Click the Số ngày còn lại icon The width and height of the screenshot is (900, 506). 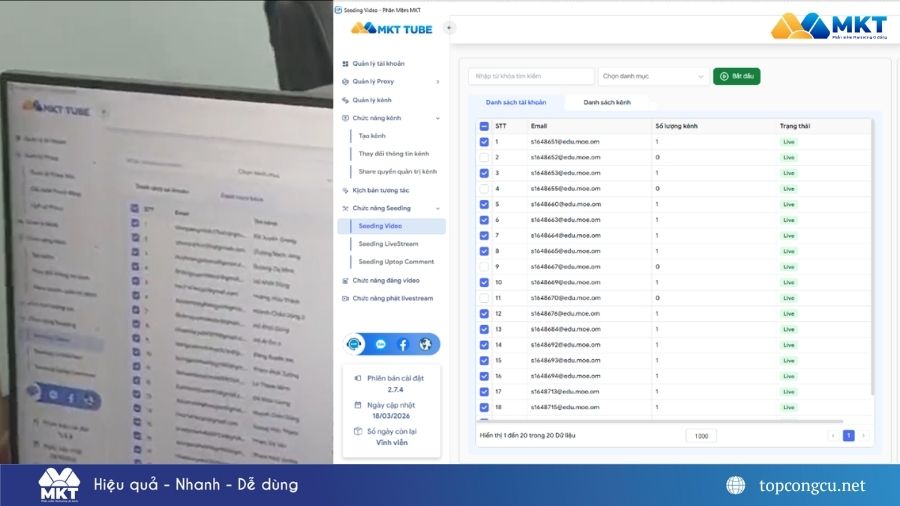coord(358,431)
